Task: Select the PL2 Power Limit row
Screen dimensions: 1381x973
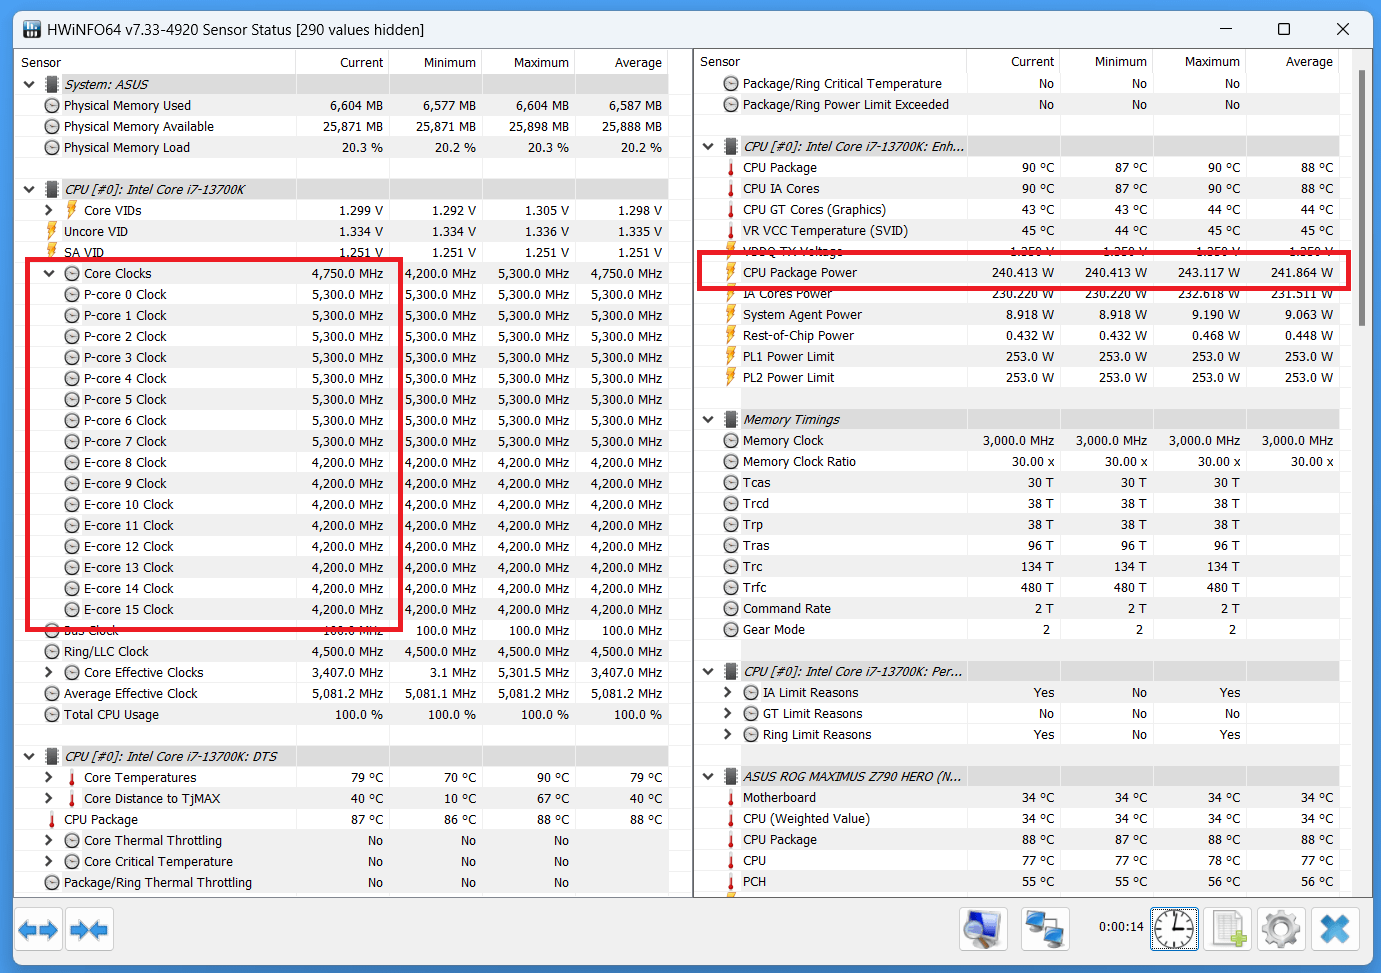Action: pos(1017,378)
